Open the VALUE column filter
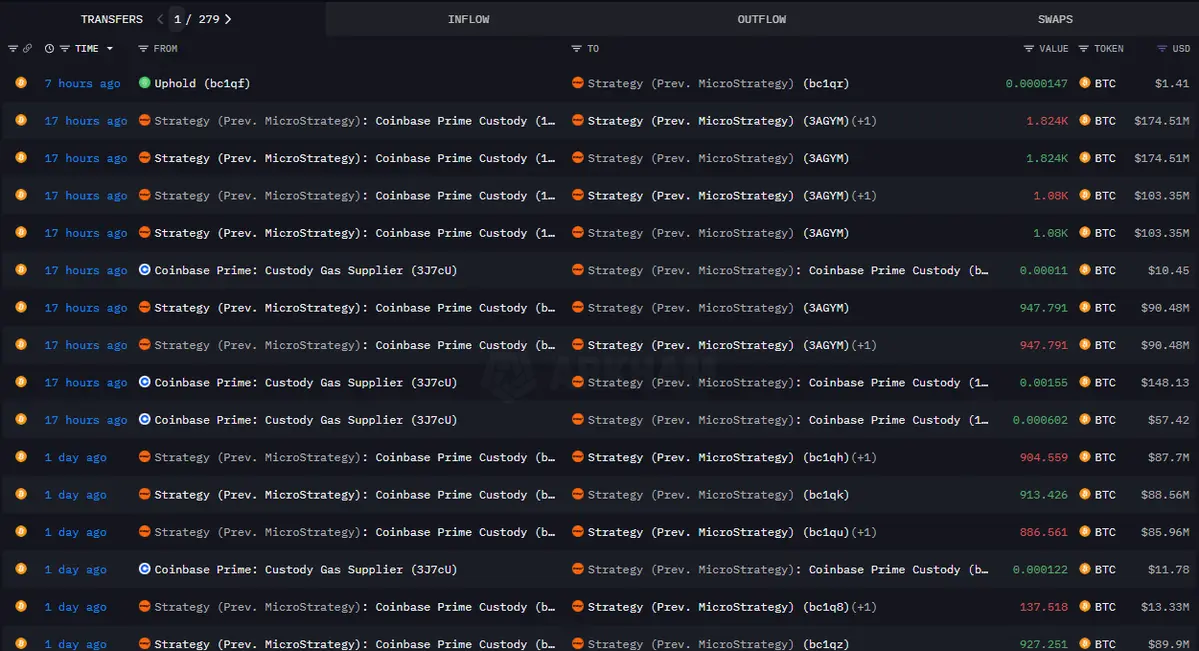The height and width of the screenshot is (651, 1199). point(1028,48)
